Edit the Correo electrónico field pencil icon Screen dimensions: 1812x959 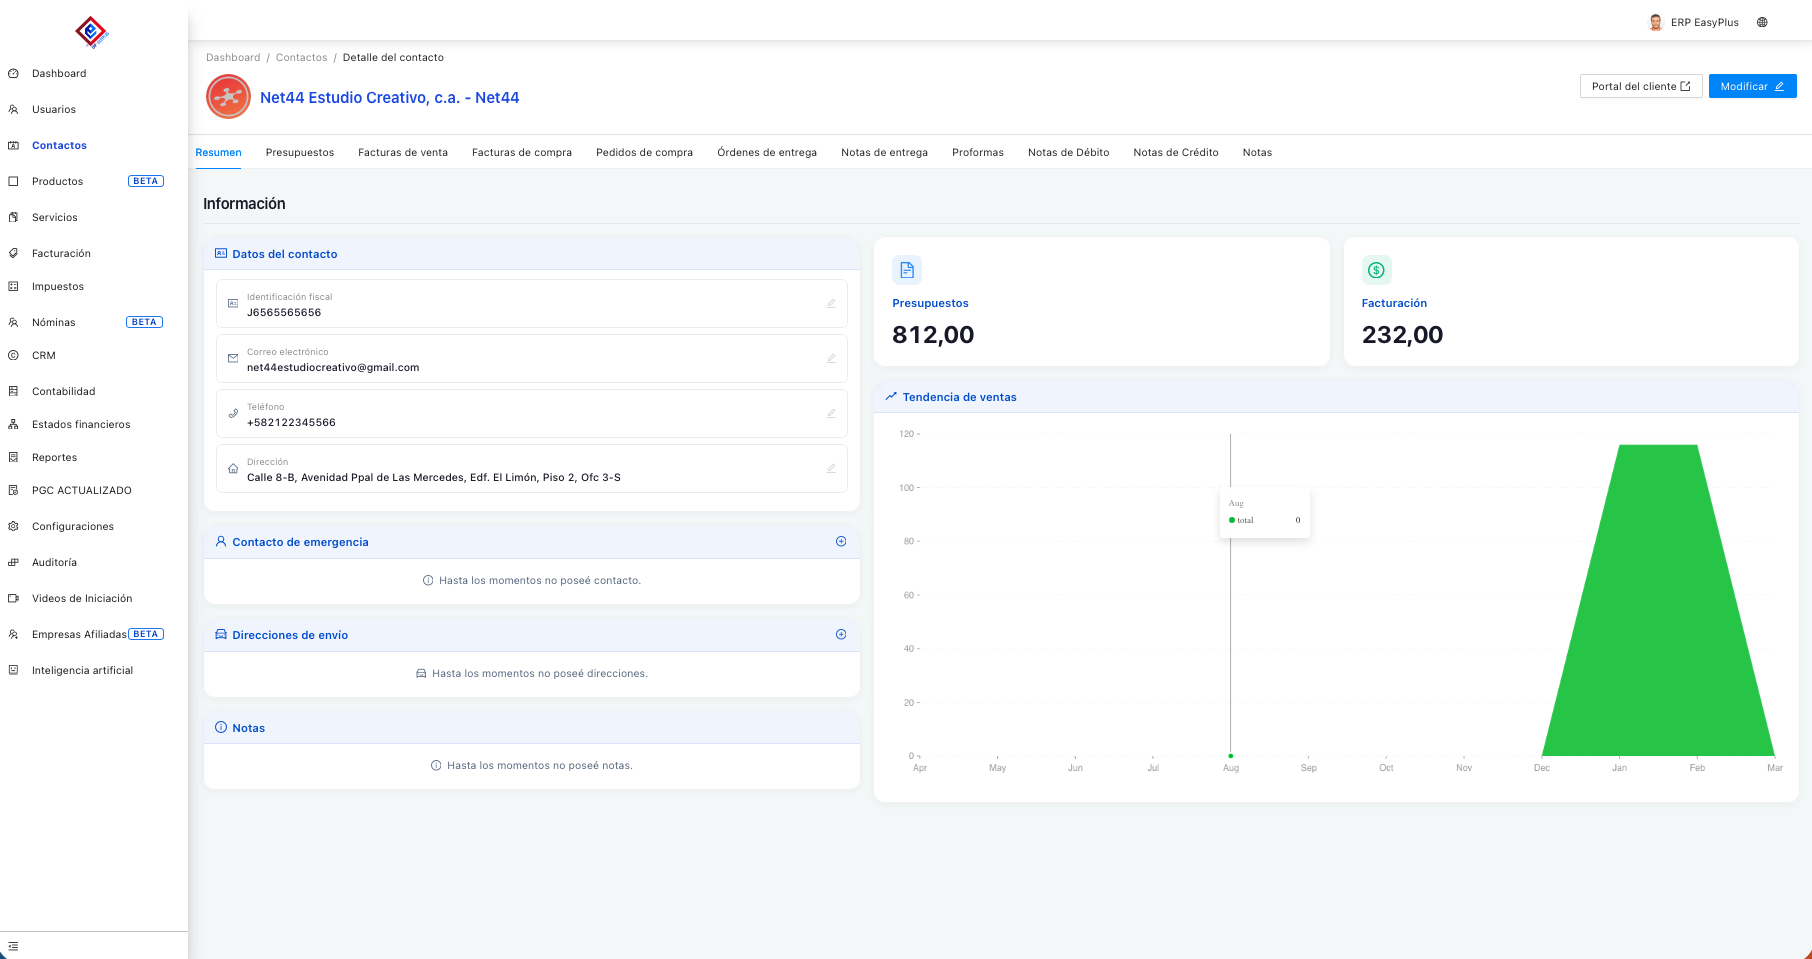[831, 358]
